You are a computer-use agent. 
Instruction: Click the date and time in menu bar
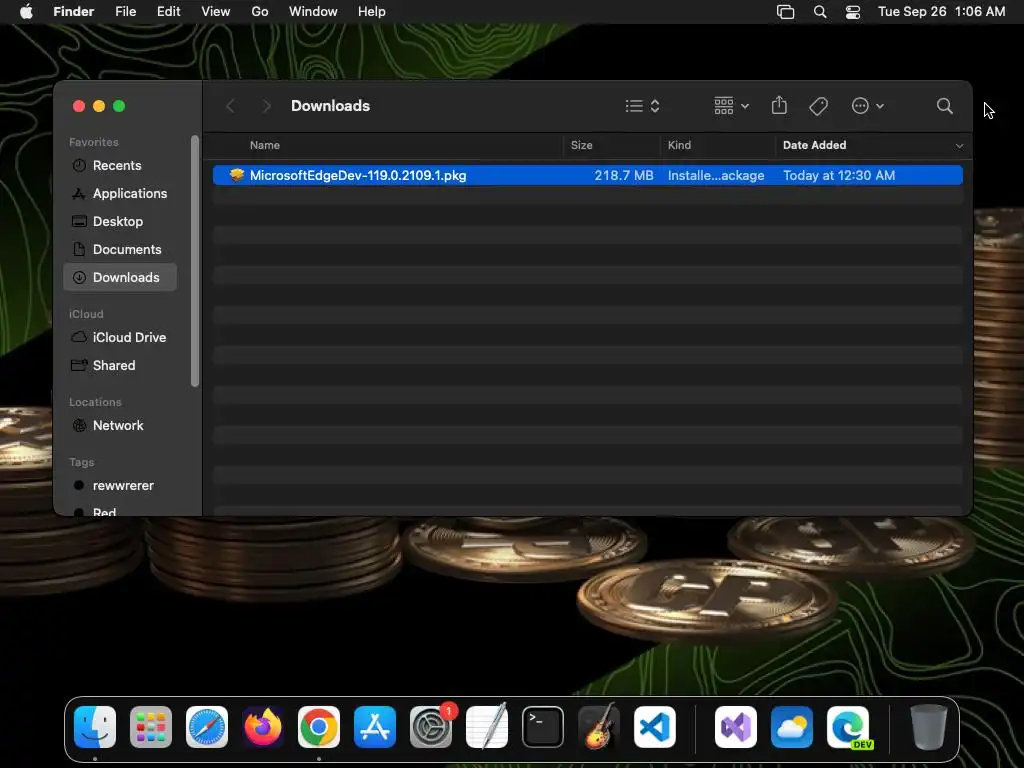941,12
